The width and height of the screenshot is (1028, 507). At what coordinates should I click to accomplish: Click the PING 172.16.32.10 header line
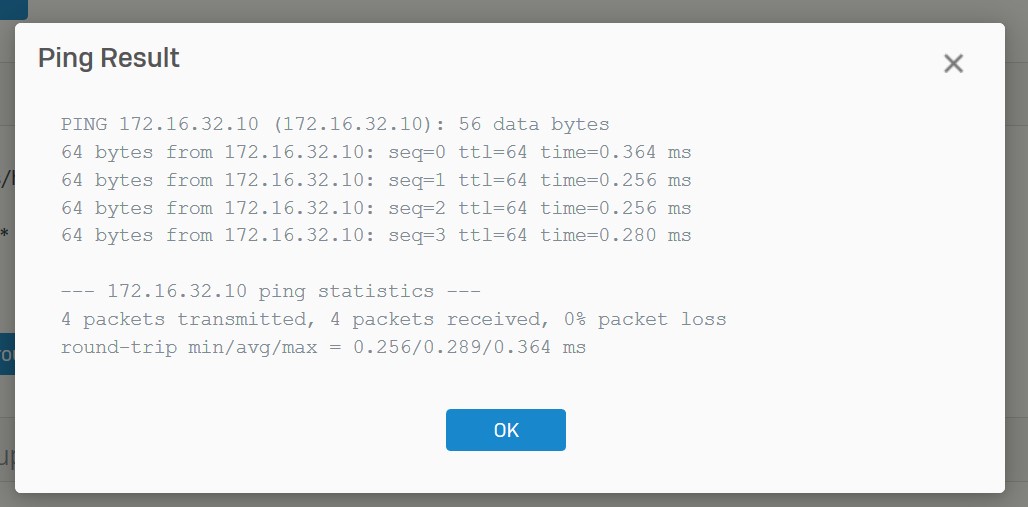pos(335,125)
